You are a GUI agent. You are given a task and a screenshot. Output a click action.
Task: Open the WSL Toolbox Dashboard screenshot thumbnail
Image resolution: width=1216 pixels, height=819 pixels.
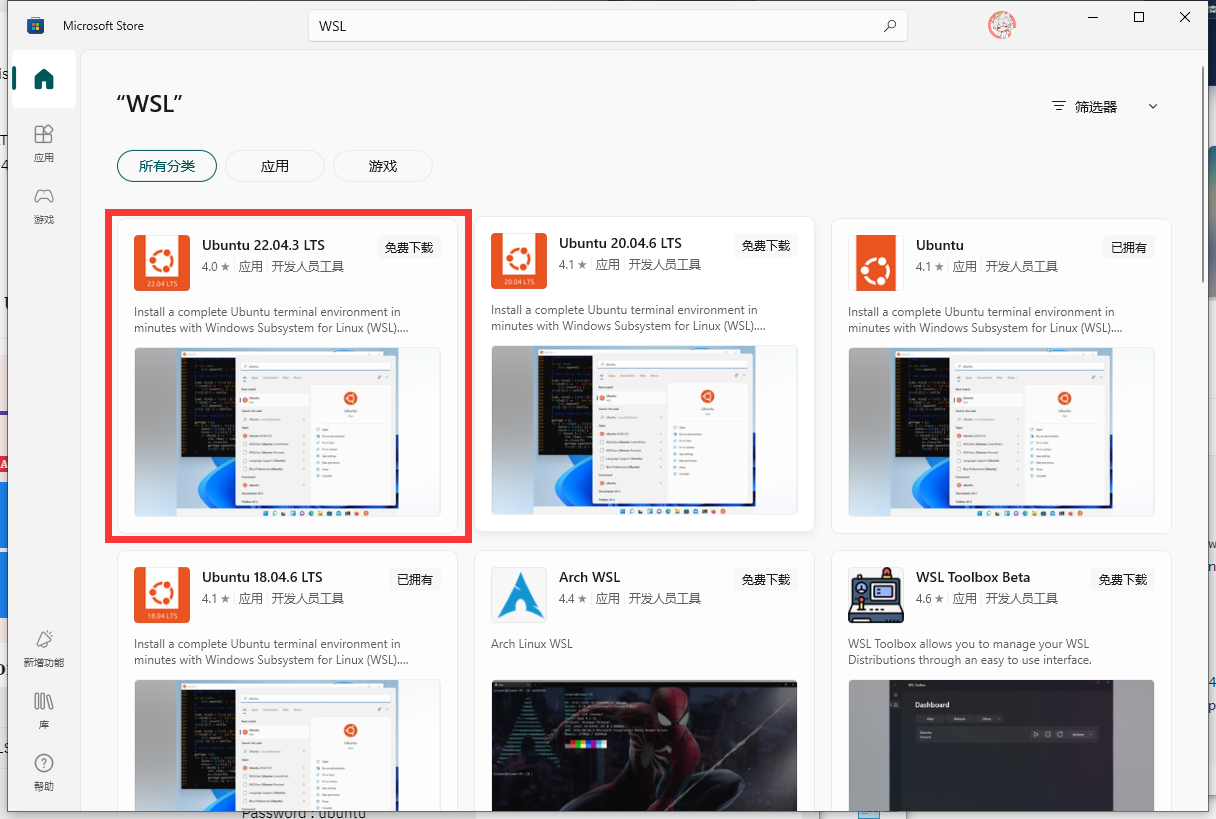click(x=1001, y=745)
